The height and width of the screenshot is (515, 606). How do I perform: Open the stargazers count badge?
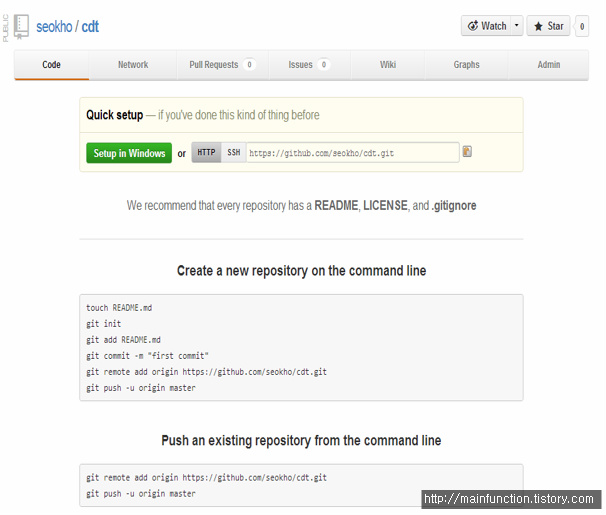[x=582, y=26]
